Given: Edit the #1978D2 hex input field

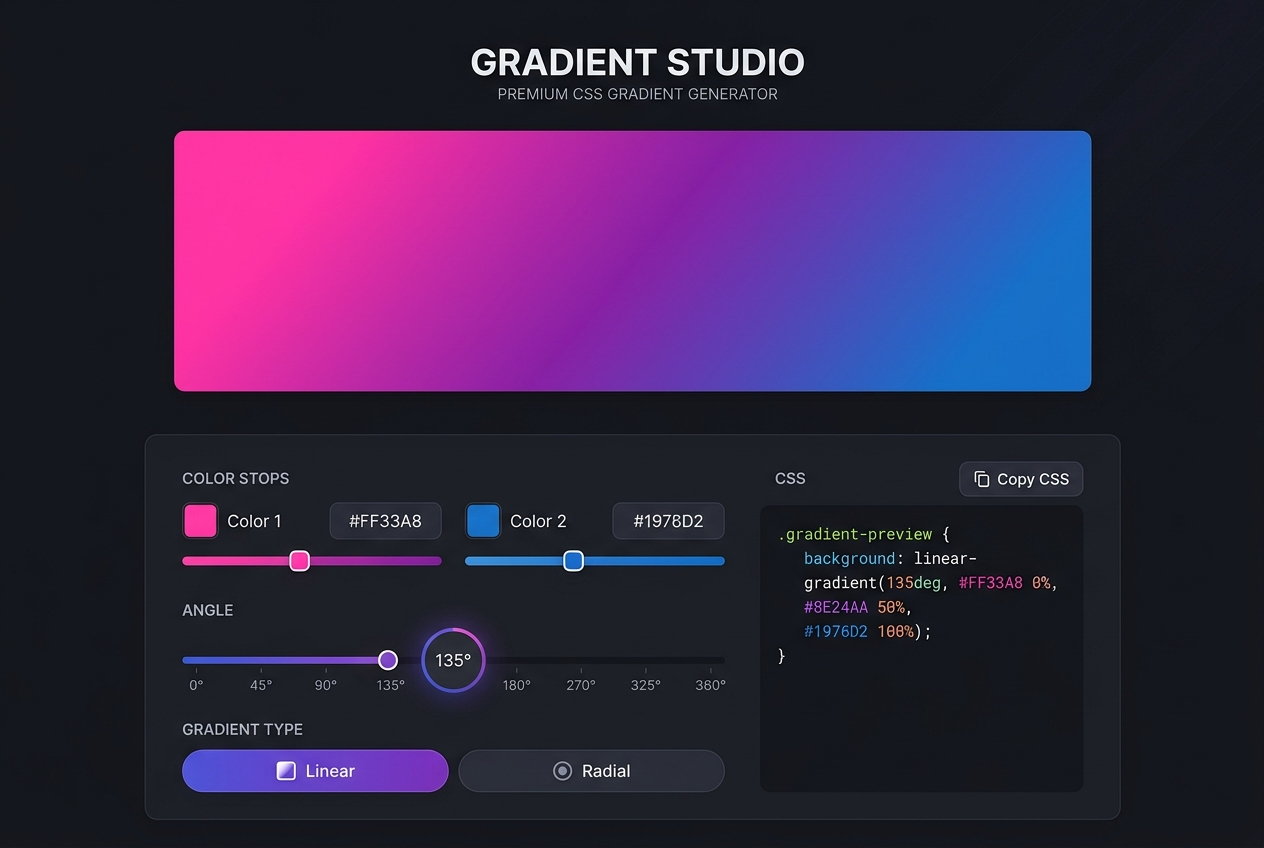Looking at the screenshot, I should click(x=668, y=521).
